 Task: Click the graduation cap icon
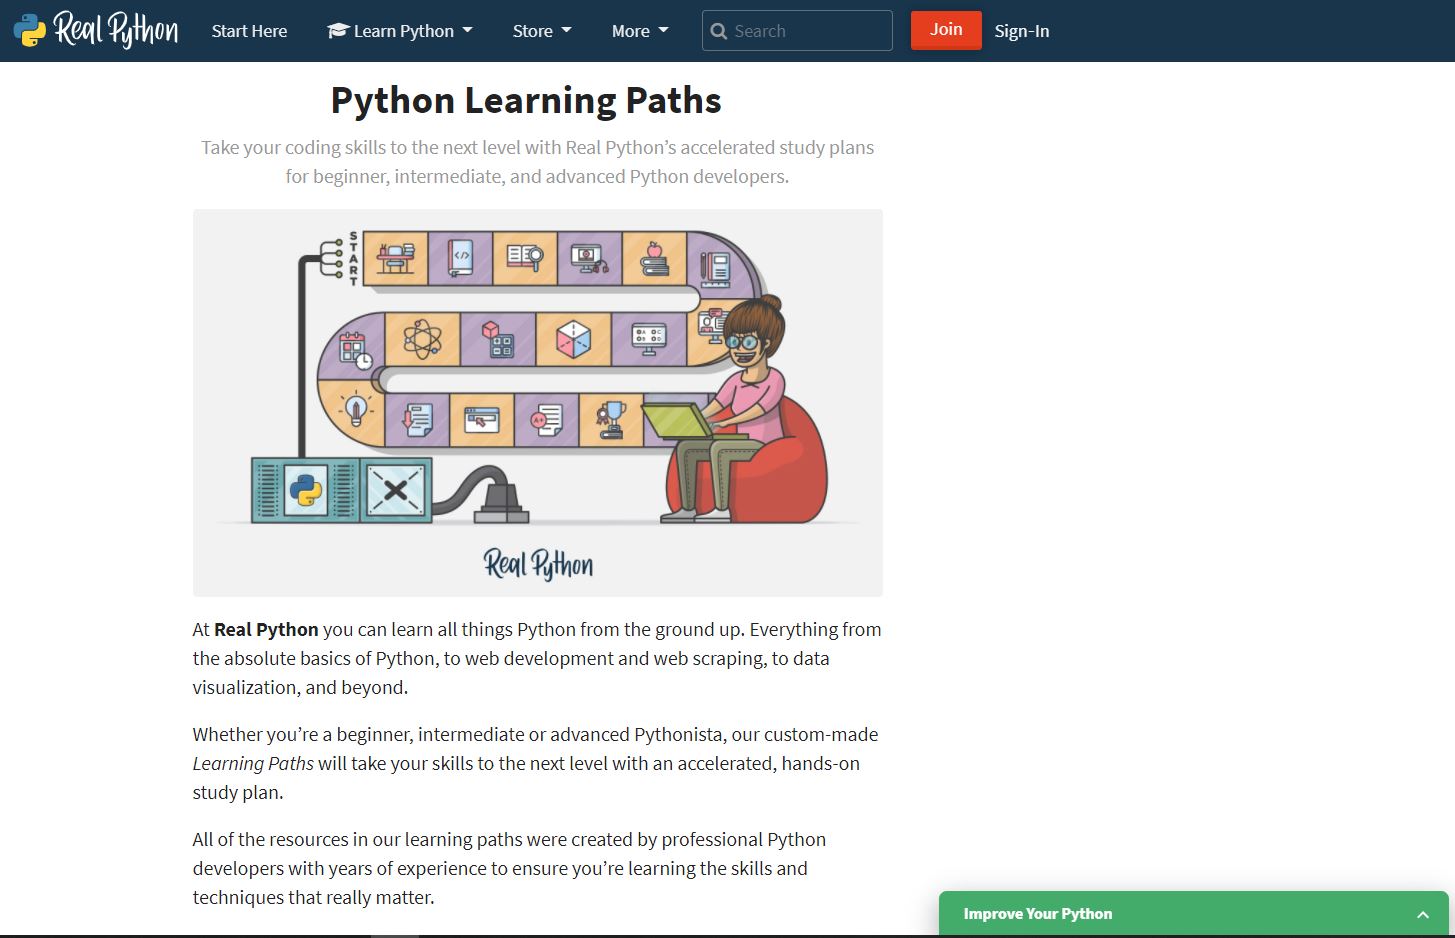tap(337, 31)
